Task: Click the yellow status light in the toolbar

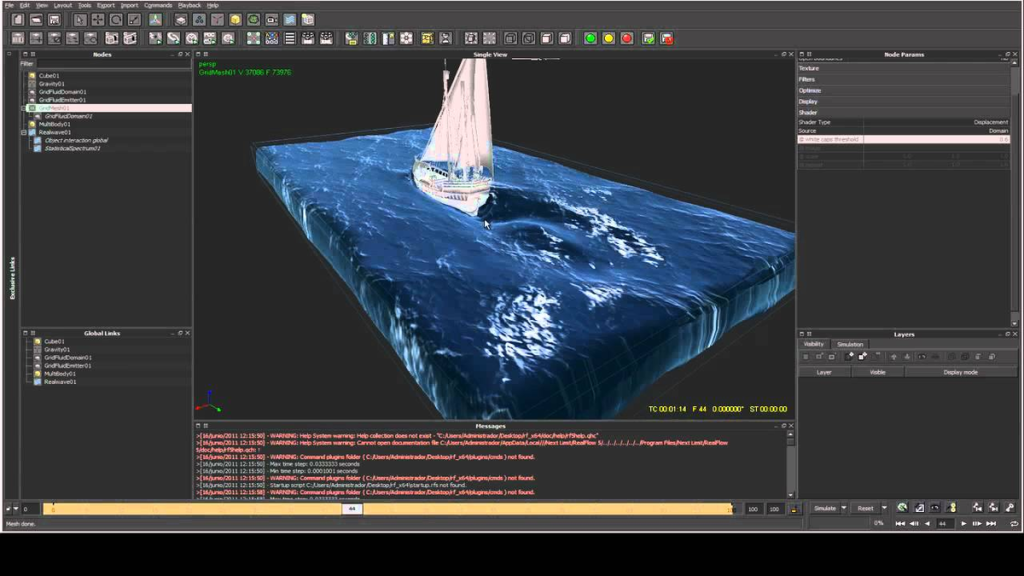Action: 608,39
